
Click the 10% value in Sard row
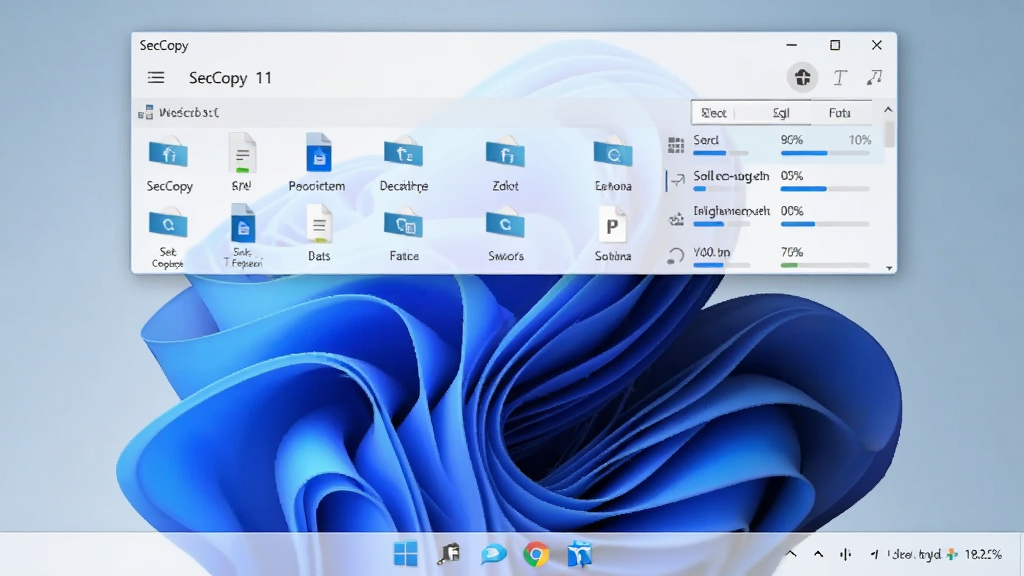pos(859,140)
